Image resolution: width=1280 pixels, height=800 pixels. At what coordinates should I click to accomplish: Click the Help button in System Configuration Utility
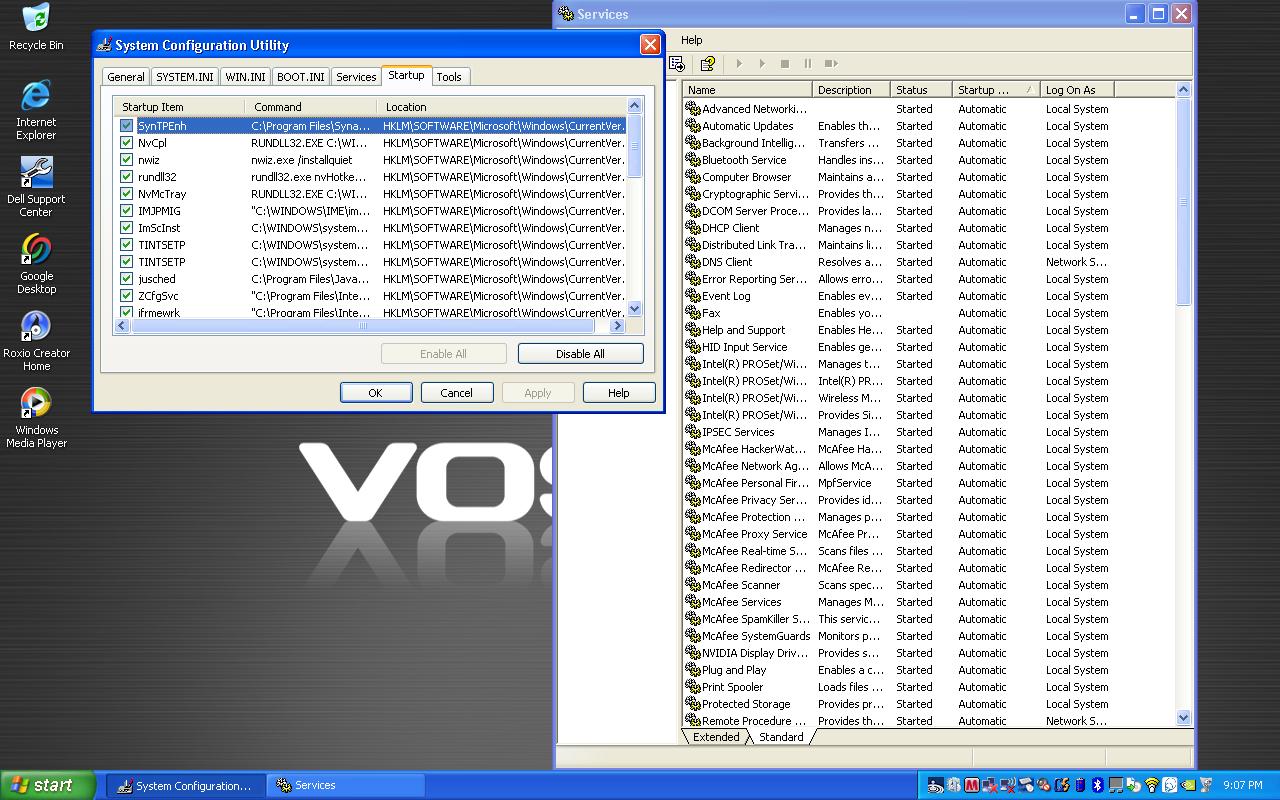point(619,393)
